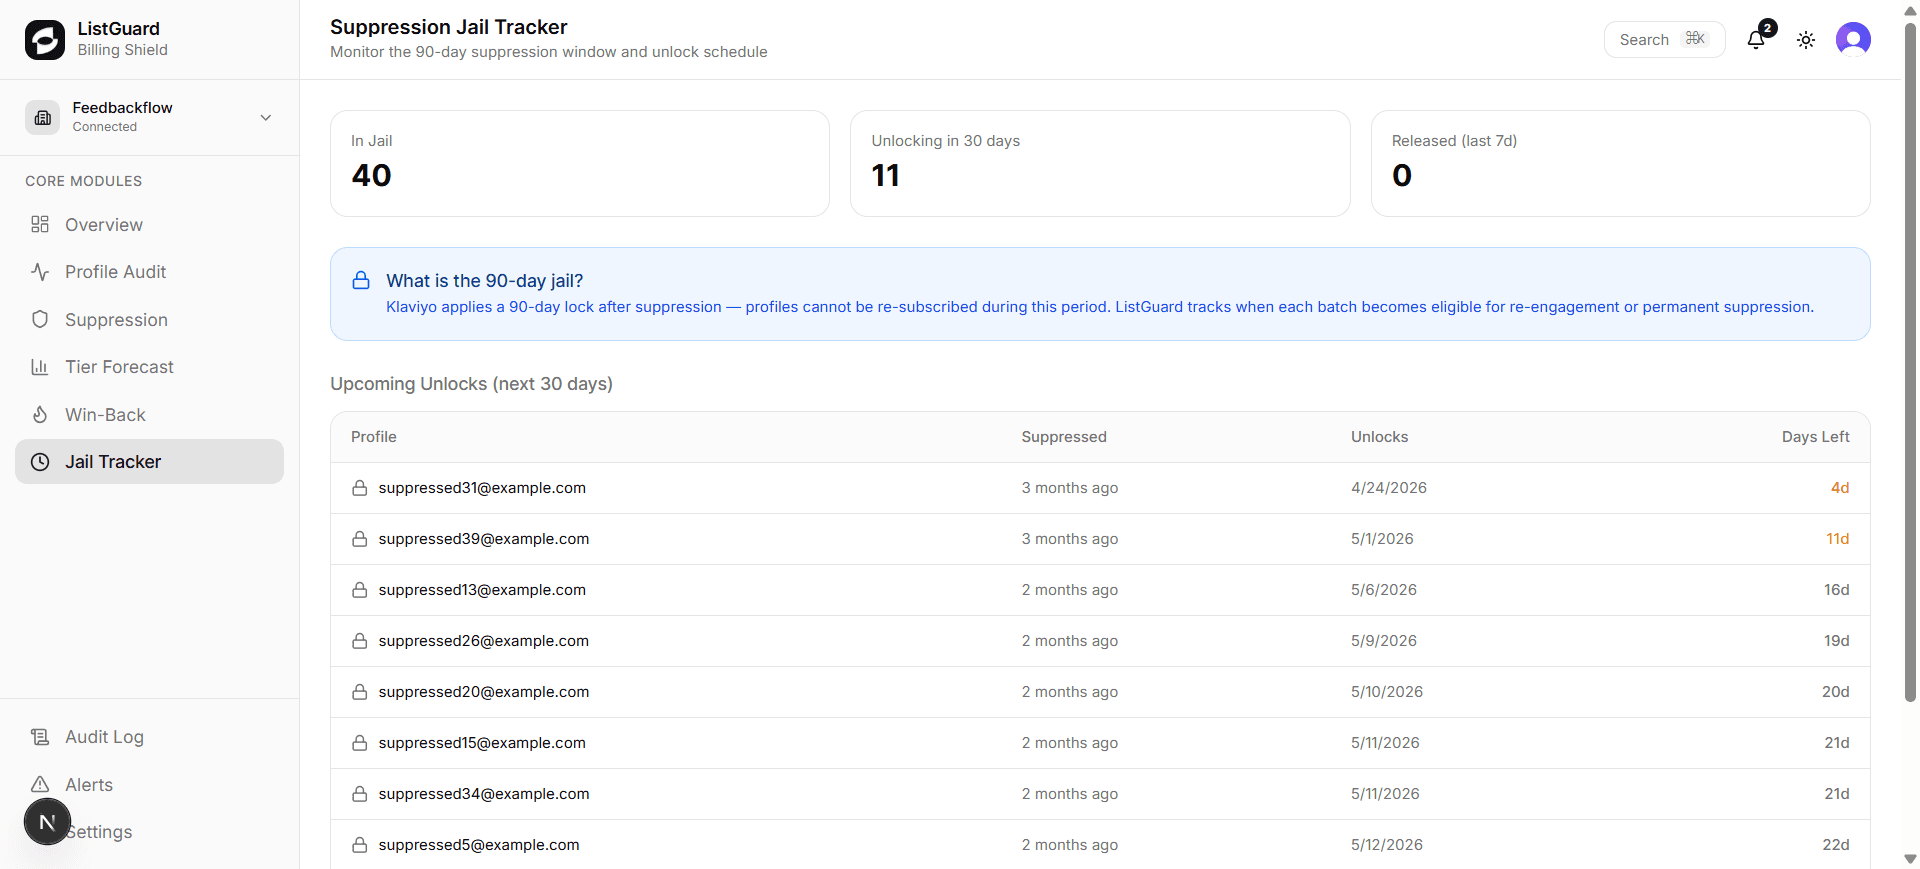Click the lock icon in the info banner
The image size is (1920, 869).
pos(361,280)
